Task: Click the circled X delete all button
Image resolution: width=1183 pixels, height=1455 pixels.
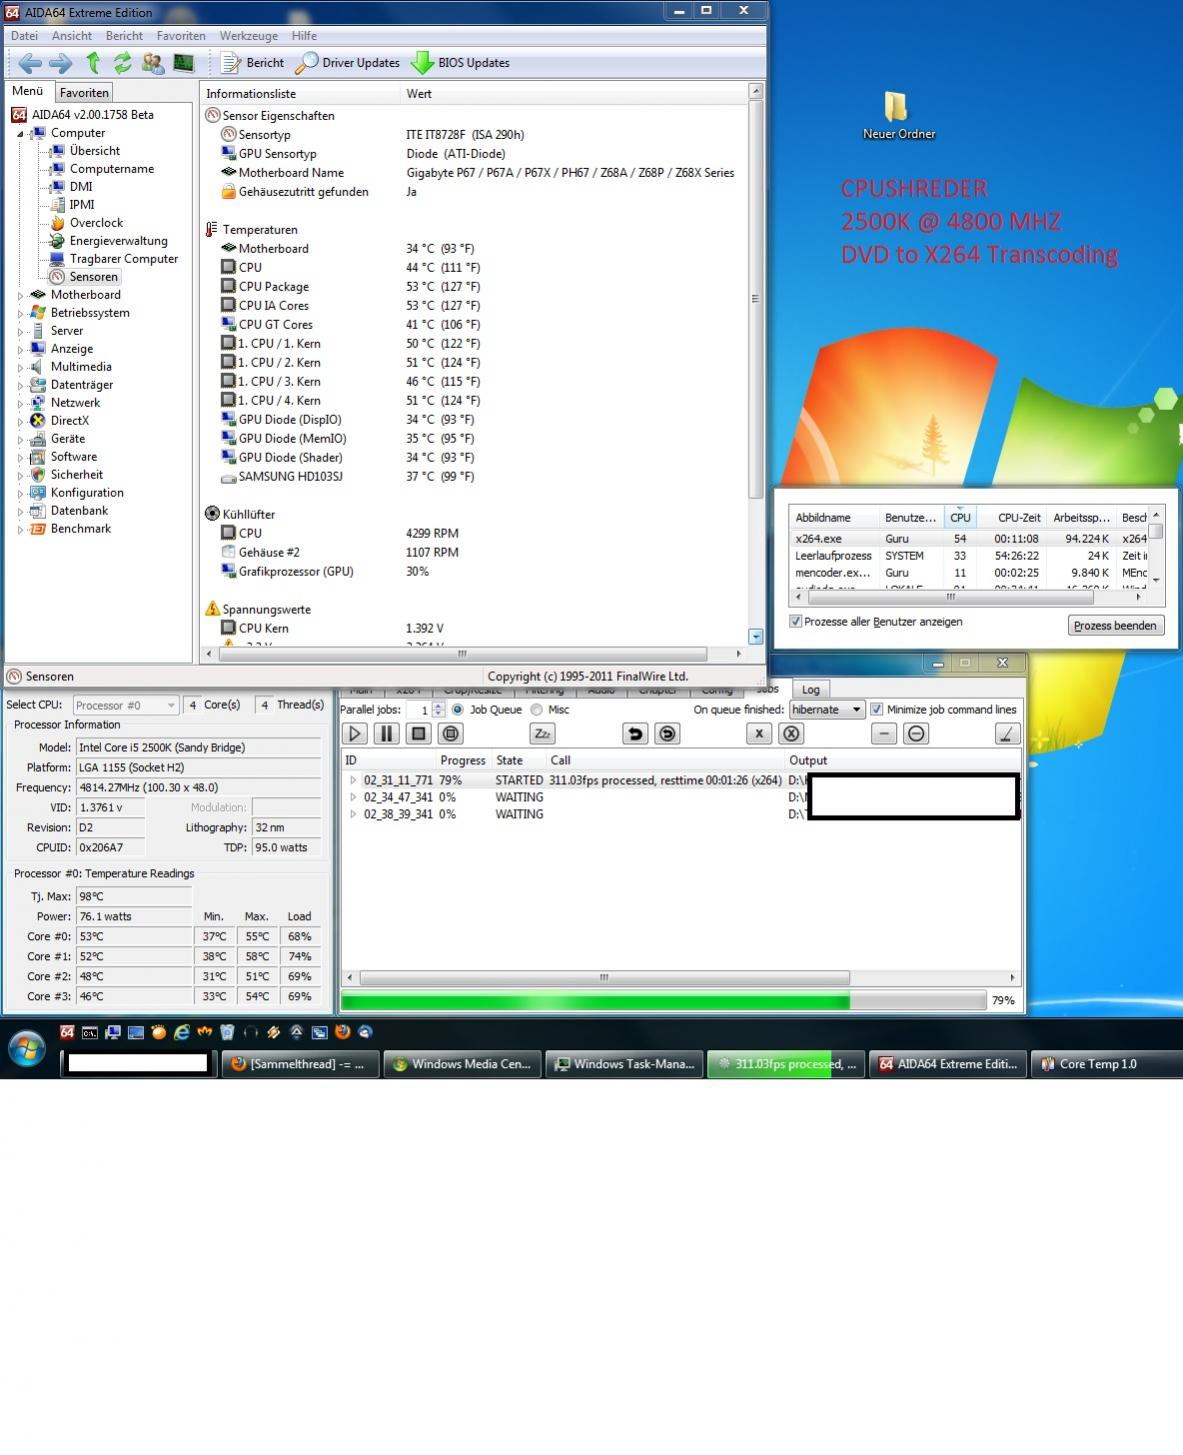Action: point(791,734)
